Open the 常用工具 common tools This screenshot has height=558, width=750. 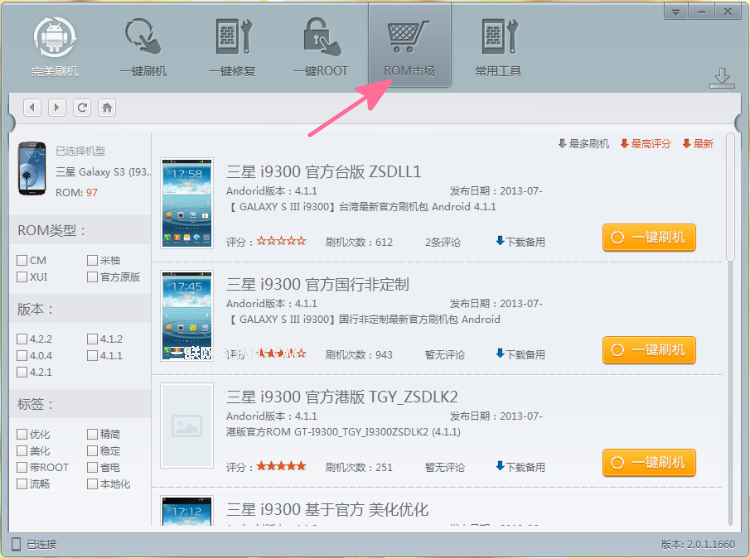tap(498, 47)
